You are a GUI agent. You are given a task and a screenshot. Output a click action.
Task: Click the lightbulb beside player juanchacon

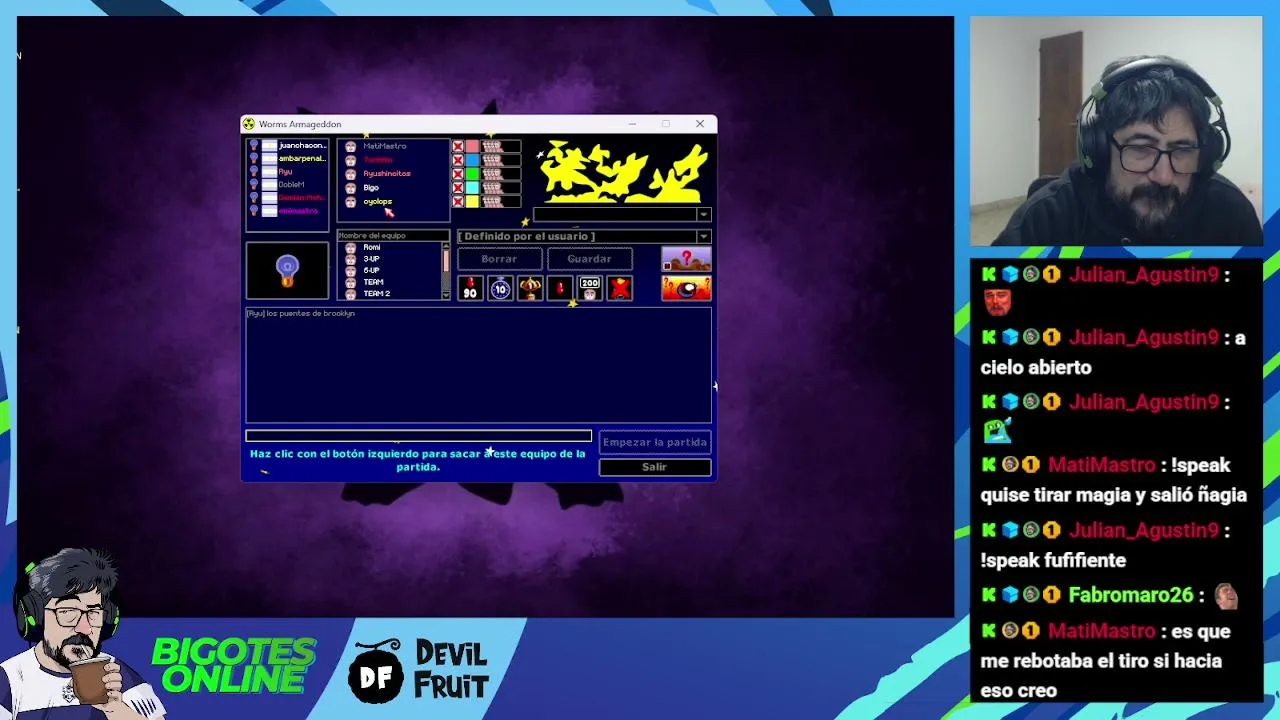tap(254, 146)
